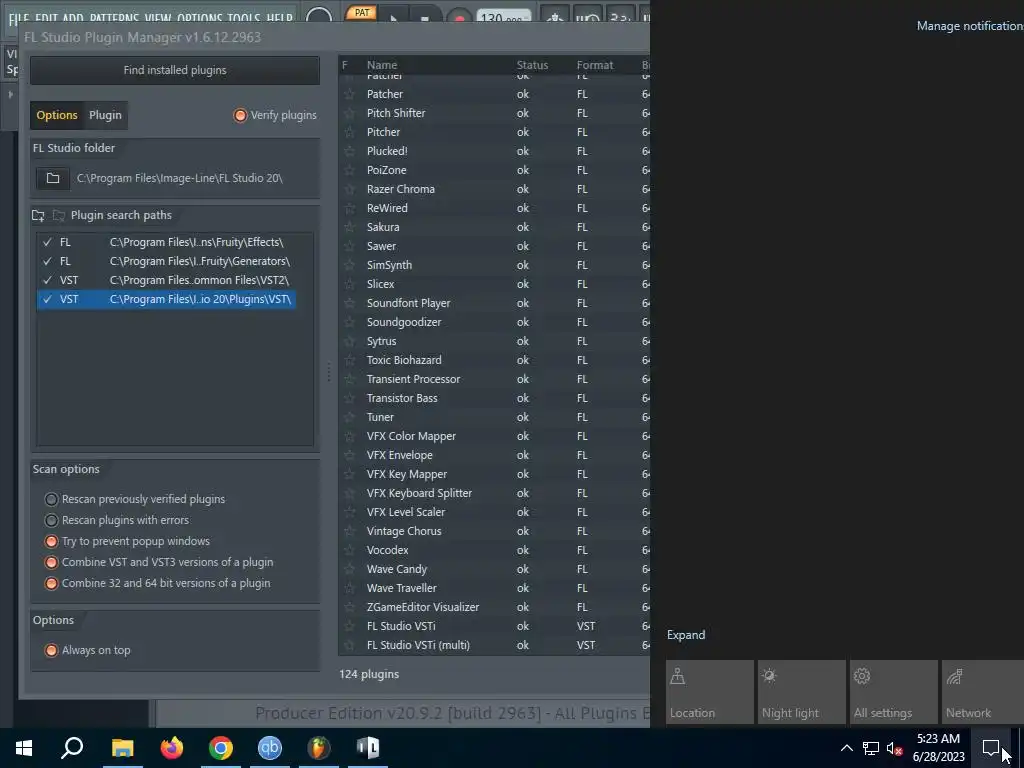Screen dimensions: 1024x768
Task: Remove the selected plugin search path
Action: point(59,215)
